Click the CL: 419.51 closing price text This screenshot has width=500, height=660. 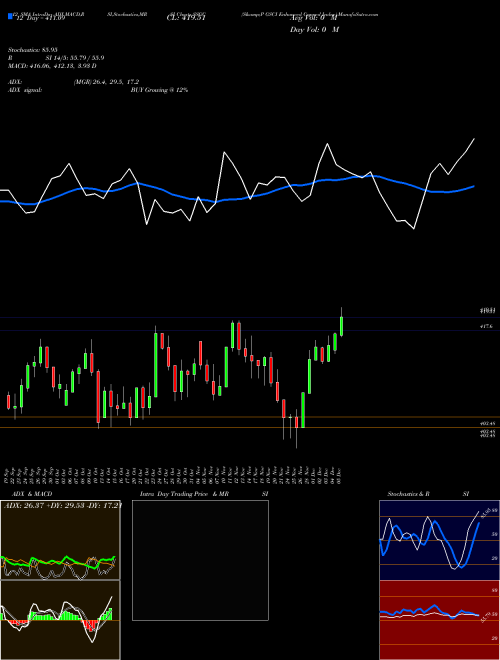pos(186,18)
